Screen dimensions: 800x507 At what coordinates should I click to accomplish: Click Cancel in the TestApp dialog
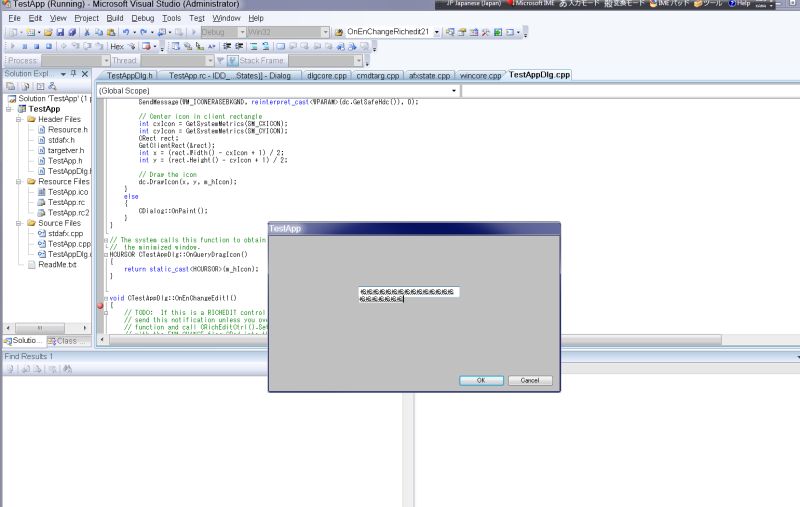[530, 381]
